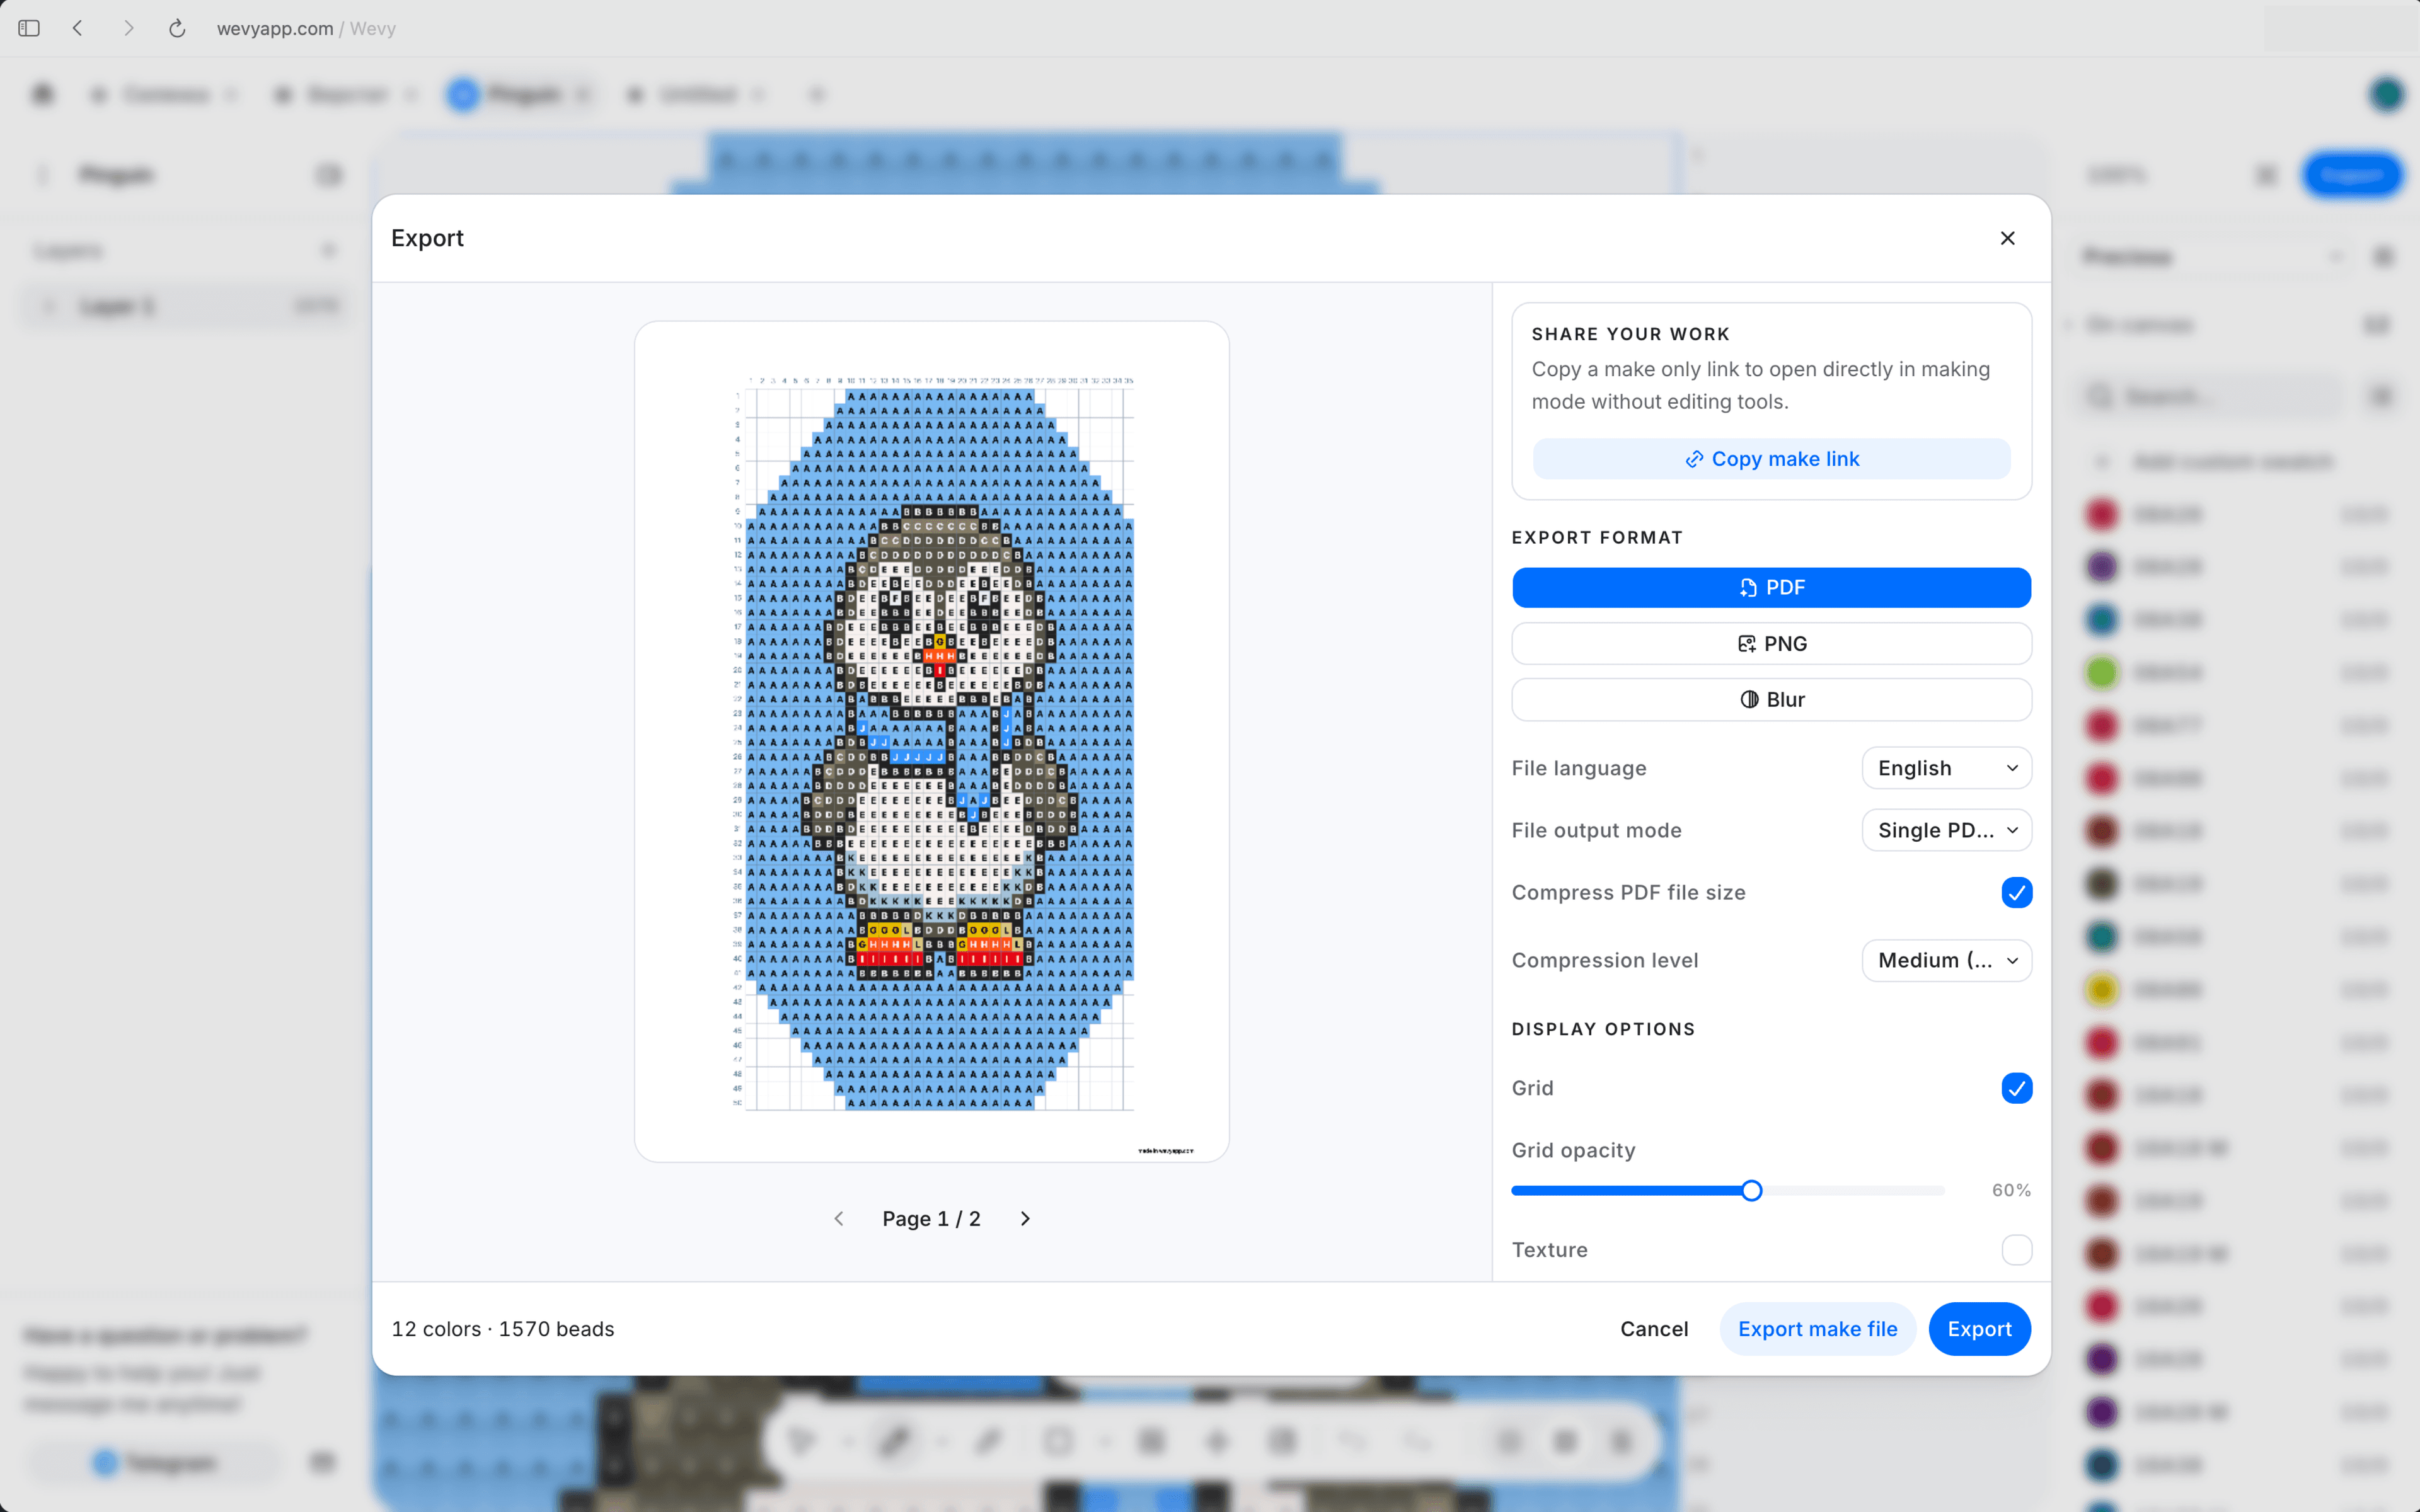Adjust the Grid opacity slider handle

click(x=1751, y=1190)
